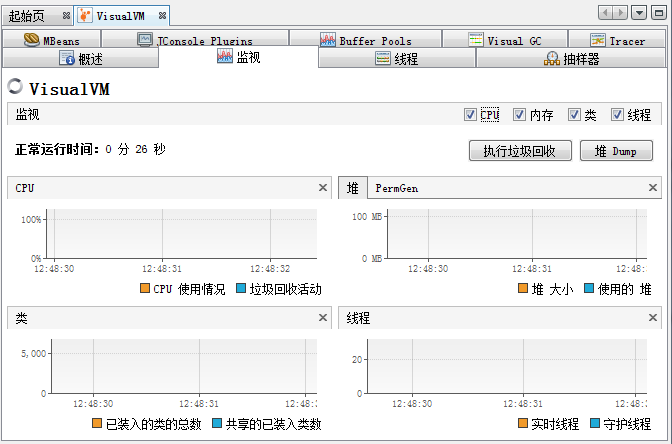Close the VisualVM document tab

(162, 16)
